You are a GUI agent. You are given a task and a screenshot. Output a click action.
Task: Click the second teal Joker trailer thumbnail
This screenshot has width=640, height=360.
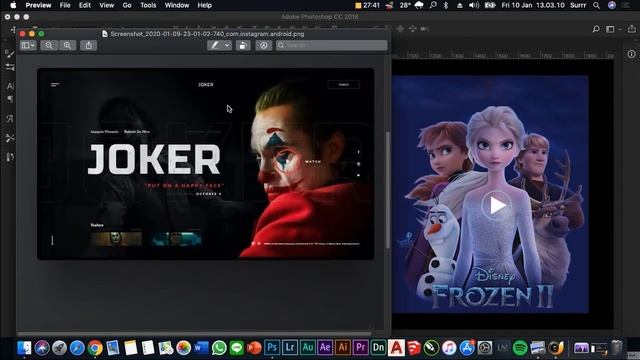176,238
